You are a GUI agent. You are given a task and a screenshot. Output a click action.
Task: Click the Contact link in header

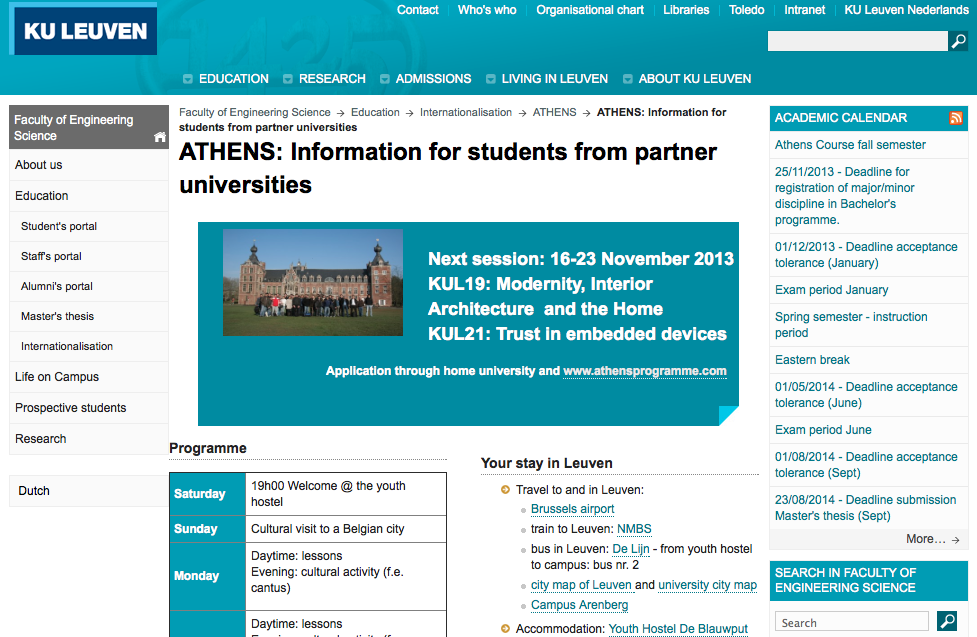417,10
